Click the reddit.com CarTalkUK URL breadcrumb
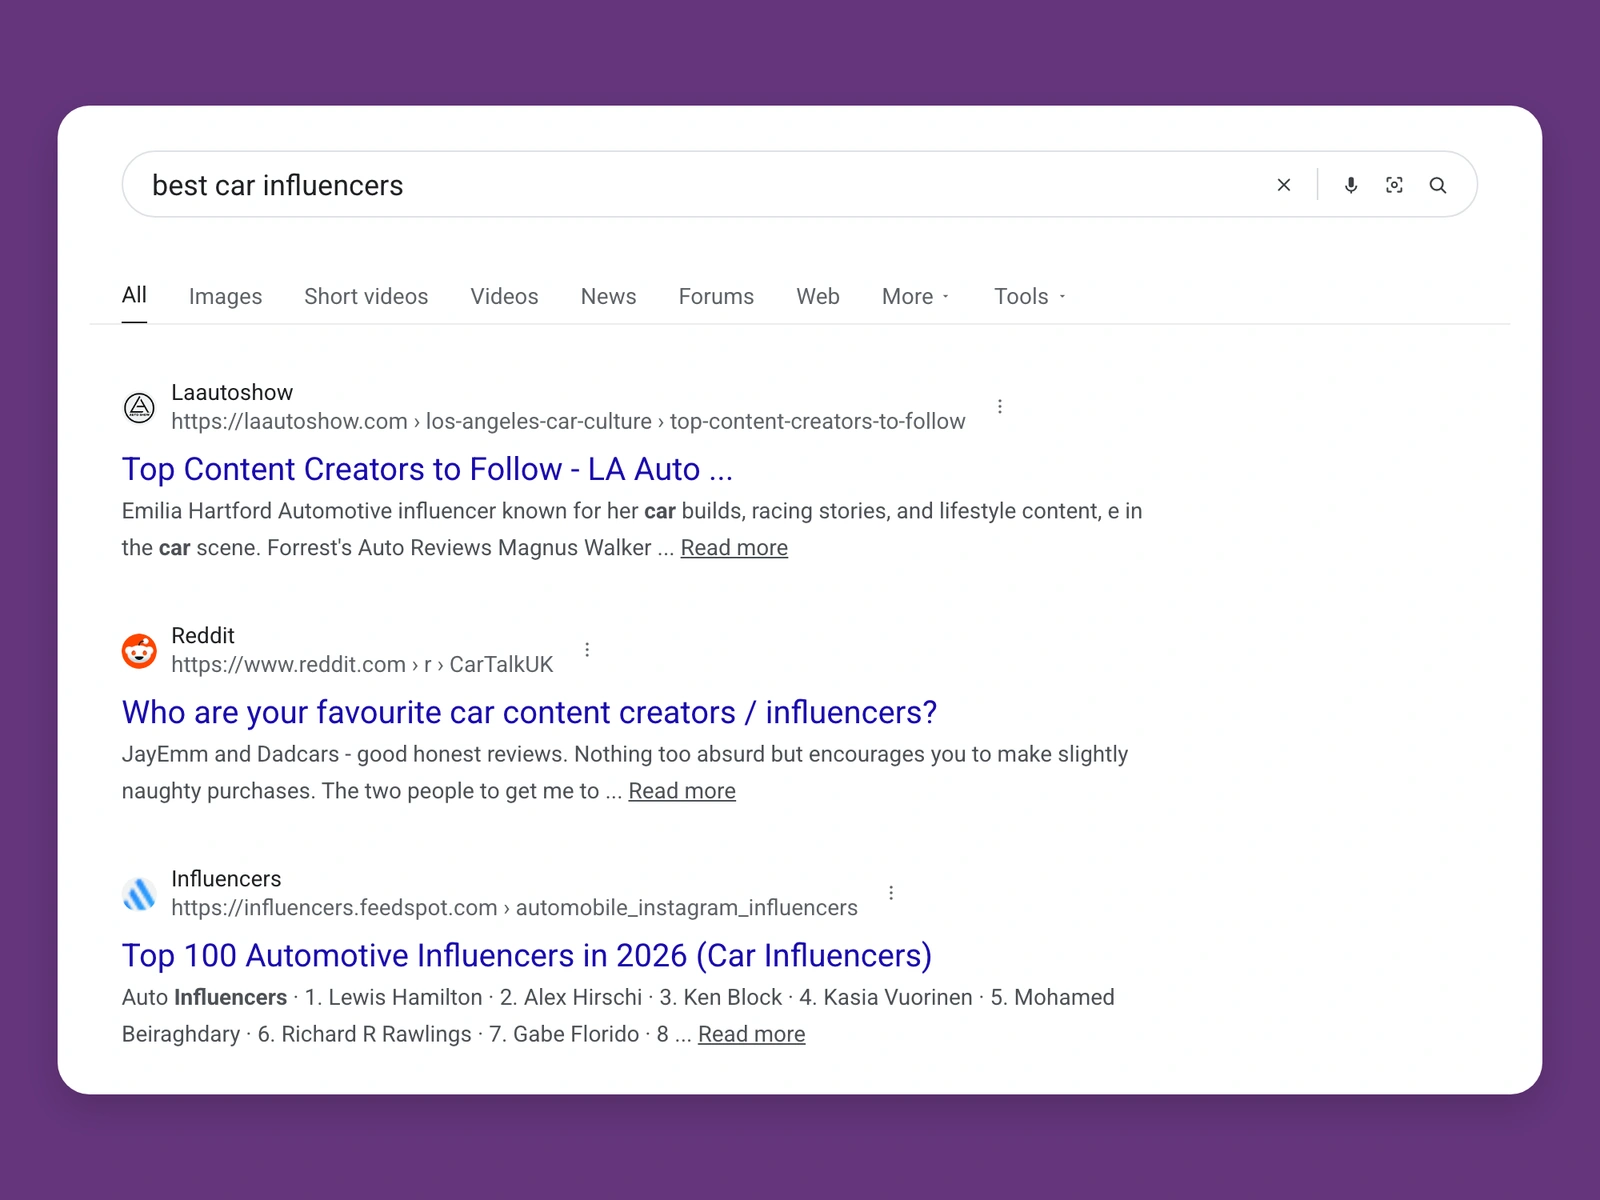Image resolution: width=1600 pixels, height=1200 pixels. (362, 665)
